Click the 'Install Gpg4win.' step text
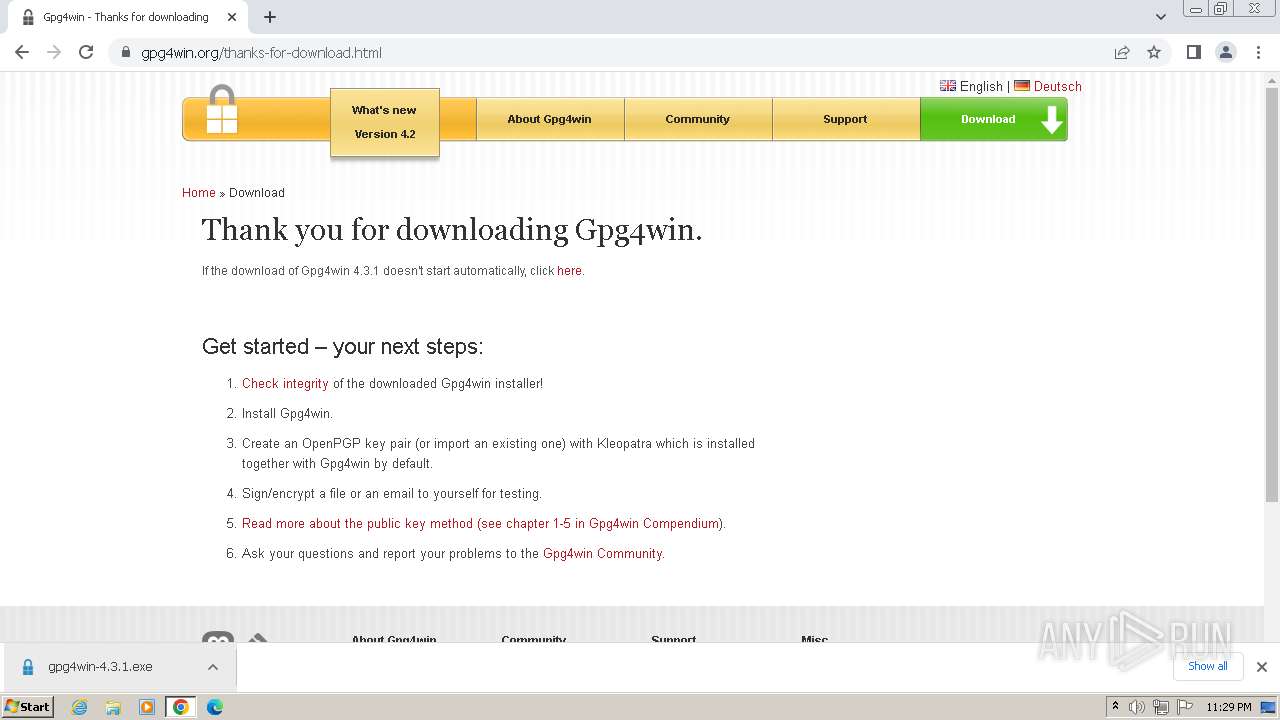The height and width of the screenshot is (720, 1280). pos(287,413)
